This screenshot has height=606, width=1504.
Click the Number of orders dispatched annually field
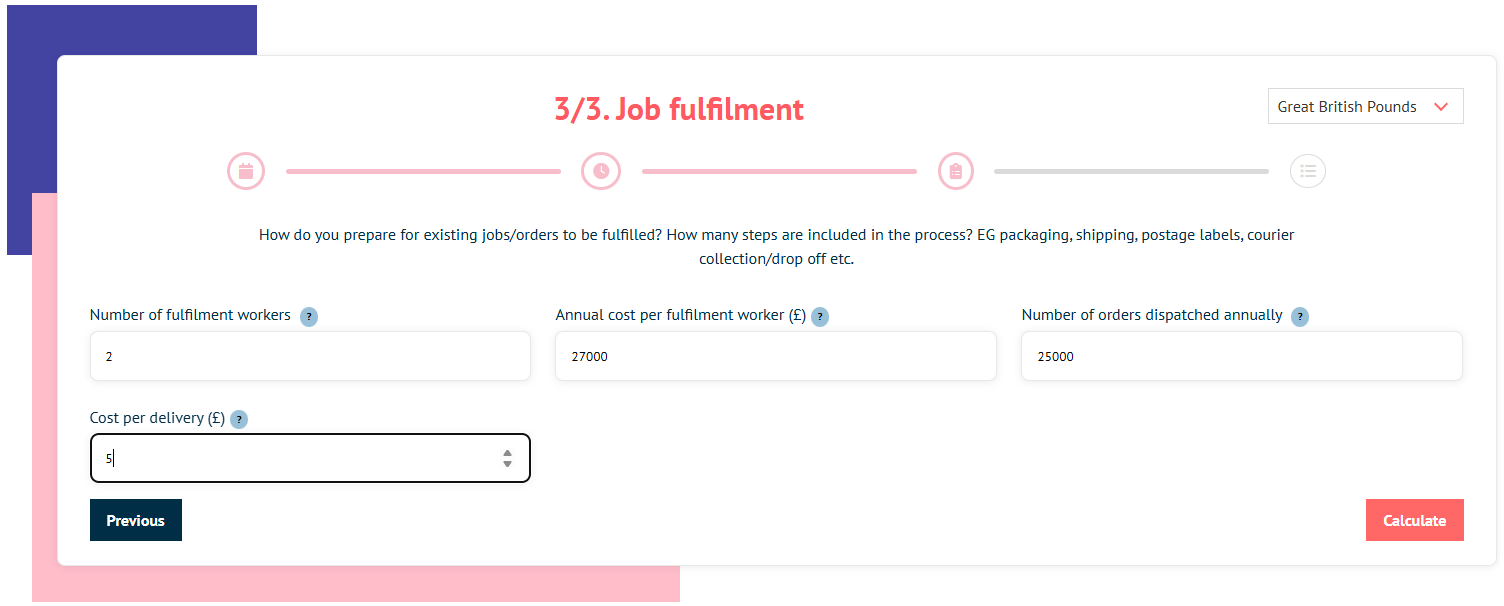coord(1242,356)
